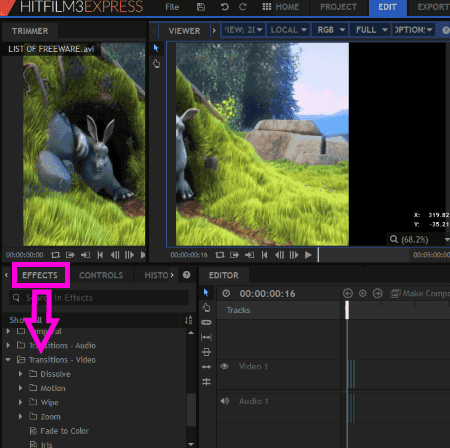Click the Make Composite Shot icon
Image resolution: width=450 pixels, height=448 pixels.
pyautogui.click(x=395, y=294)
